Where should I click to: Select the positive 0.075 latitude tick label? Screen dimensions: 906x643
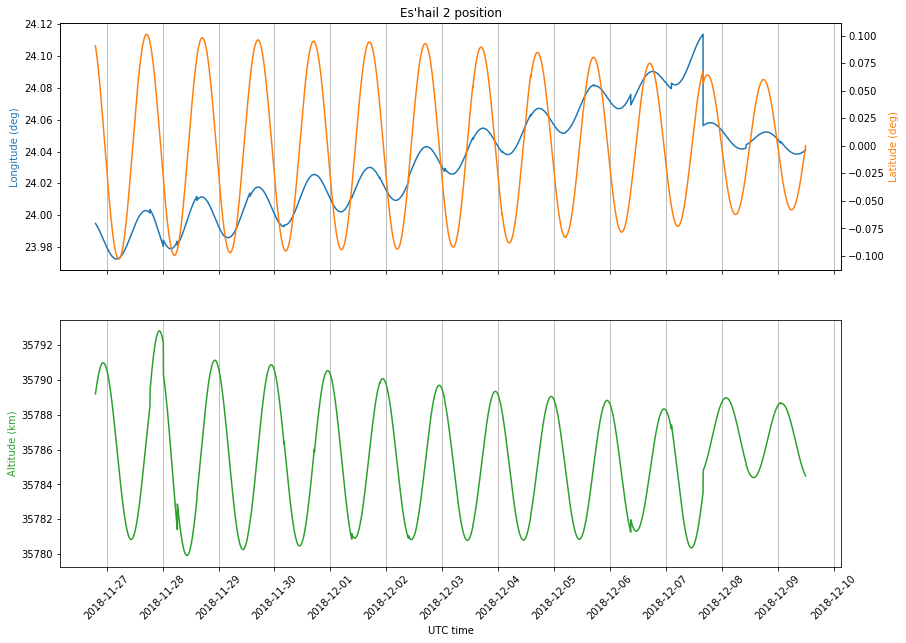coord(862,64)
